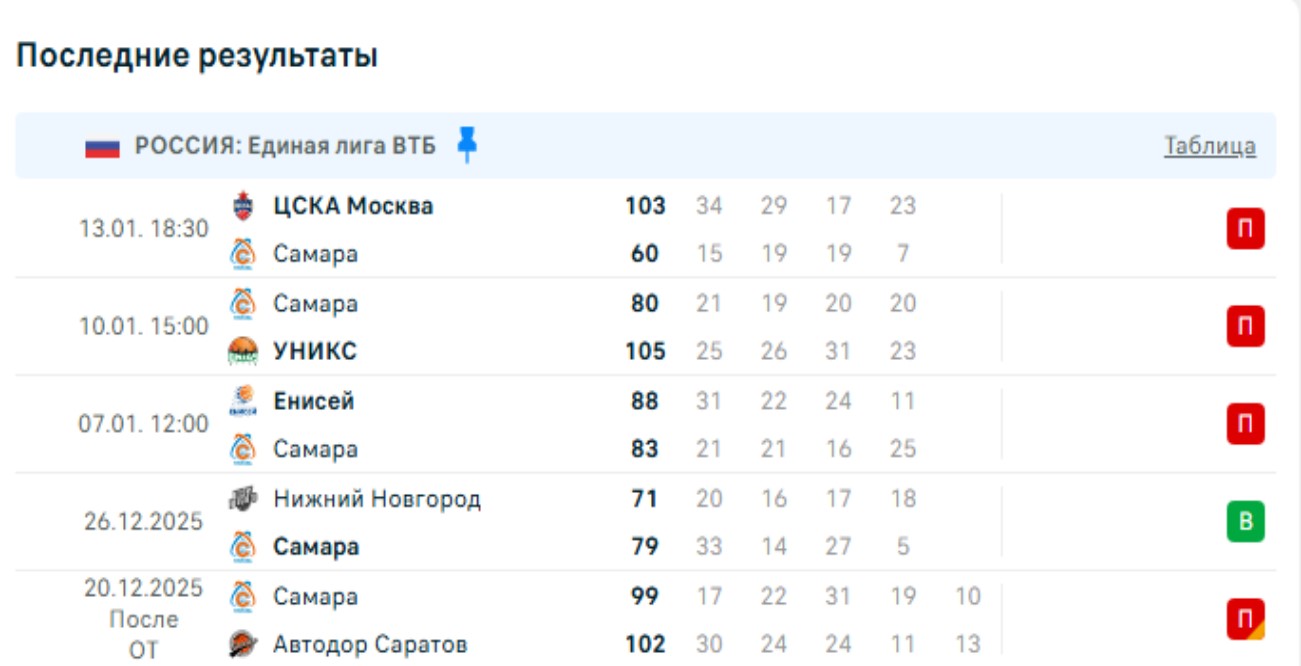Open the ЦСКА Москва team name

click(x=353, y=206)
